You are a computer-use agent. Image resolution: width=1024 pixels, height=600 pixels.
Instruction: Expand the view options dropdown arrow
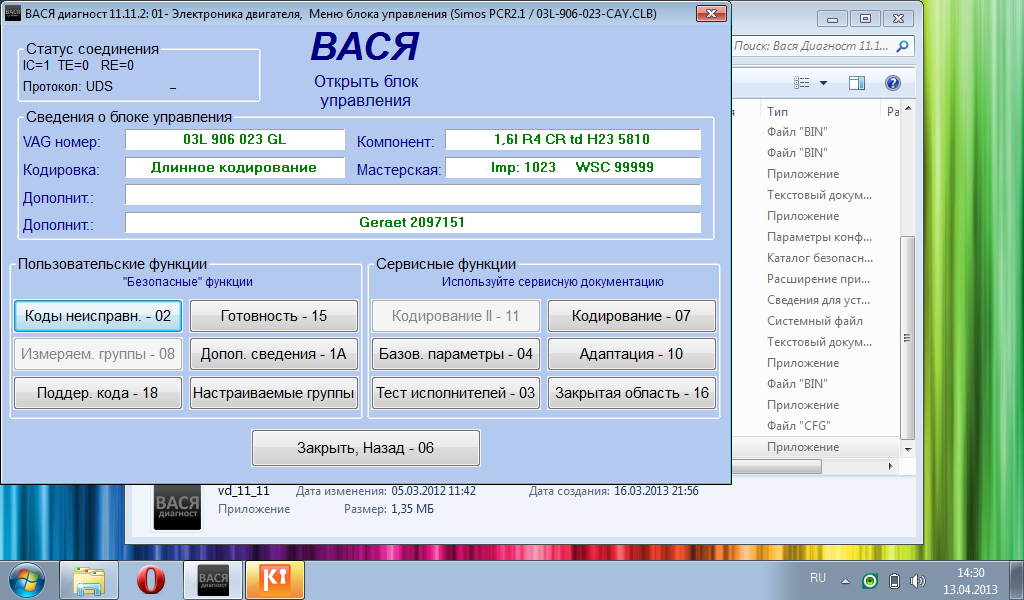(823, 82)
